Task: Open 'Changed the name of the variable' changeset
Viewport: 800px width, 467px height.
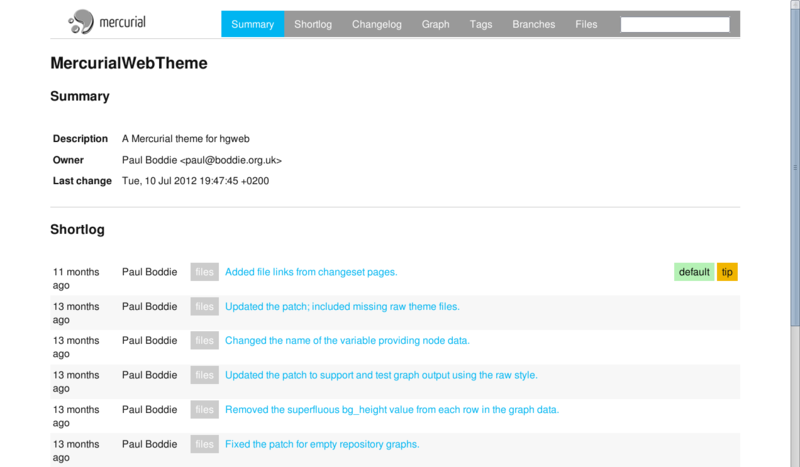Action: click(347, 340)
